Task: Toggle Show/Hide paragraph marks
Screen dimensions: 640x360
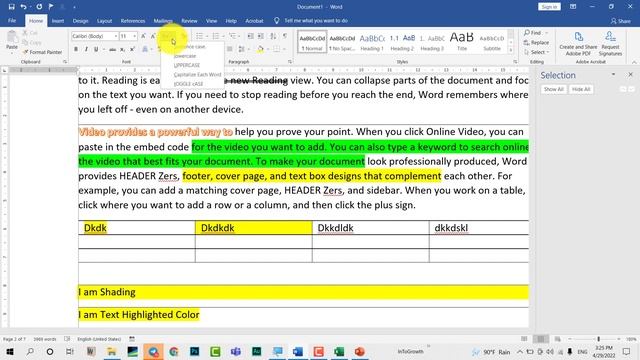Action: click(285, 36)
